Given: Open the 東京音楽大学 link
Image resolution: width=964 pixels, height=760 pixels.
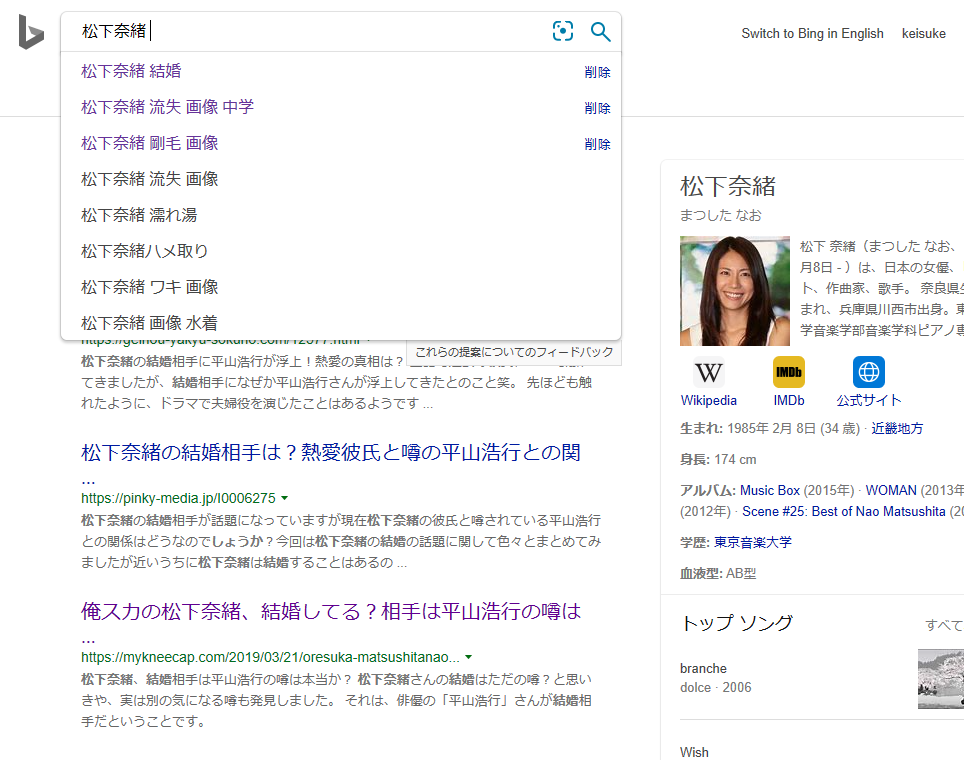Looking at the screenshot, I should [753, 542].
